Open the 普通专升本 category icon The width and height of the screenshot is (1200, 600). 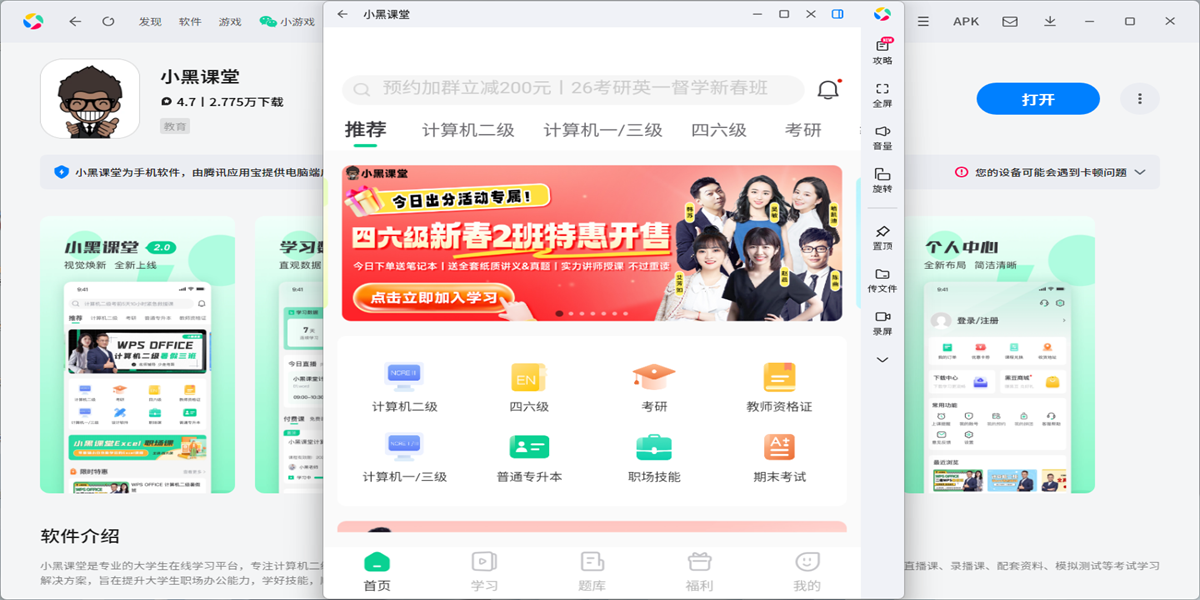coord(529,458)
